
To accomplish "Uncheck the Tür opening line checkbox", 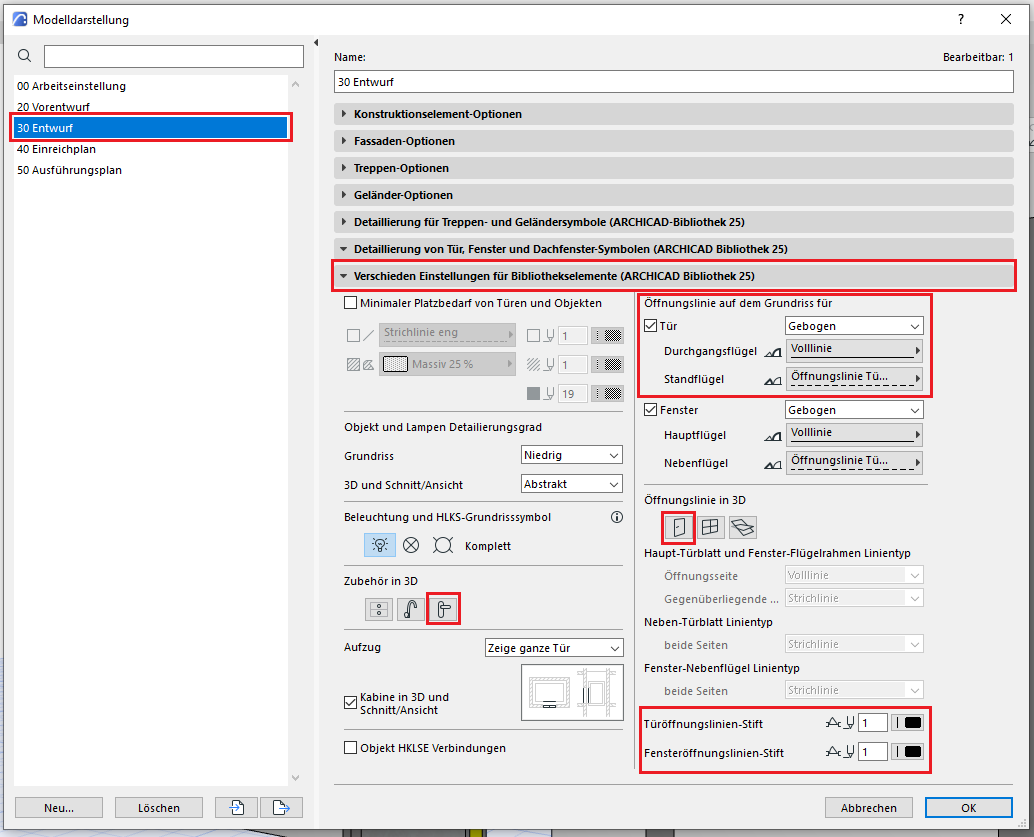I will [x=651, y=326].
